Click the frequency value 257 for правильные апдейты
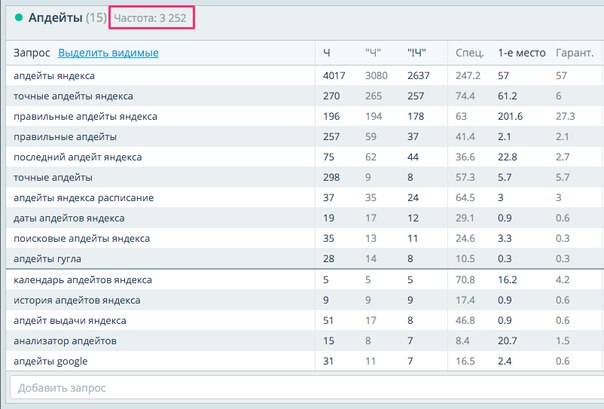604x409 pixels. click(x=331, y=137)
